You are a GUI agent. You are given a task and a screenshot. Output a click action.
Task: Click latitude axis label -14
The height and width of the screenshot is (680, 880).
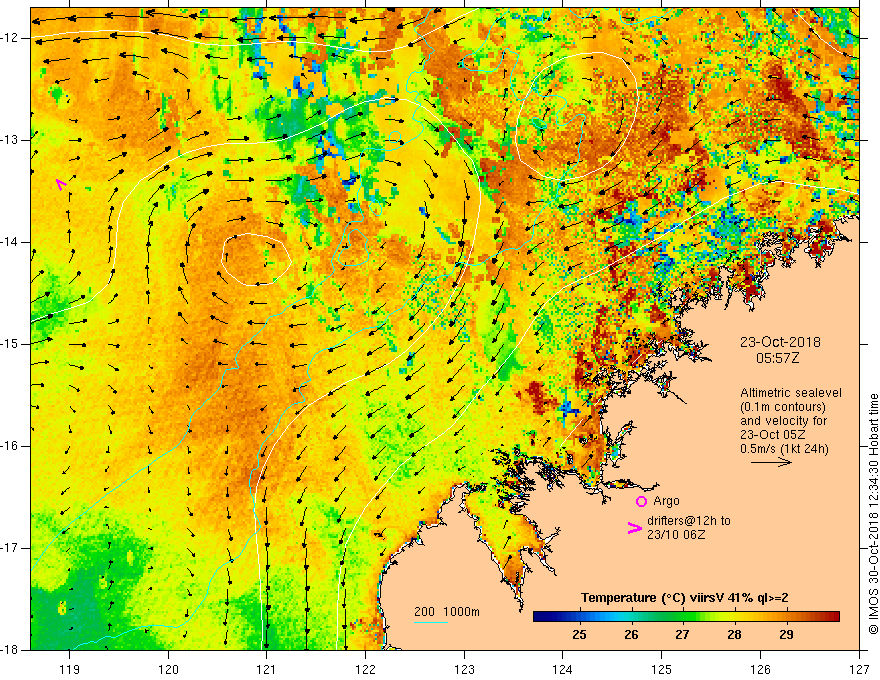click(10, 242)
